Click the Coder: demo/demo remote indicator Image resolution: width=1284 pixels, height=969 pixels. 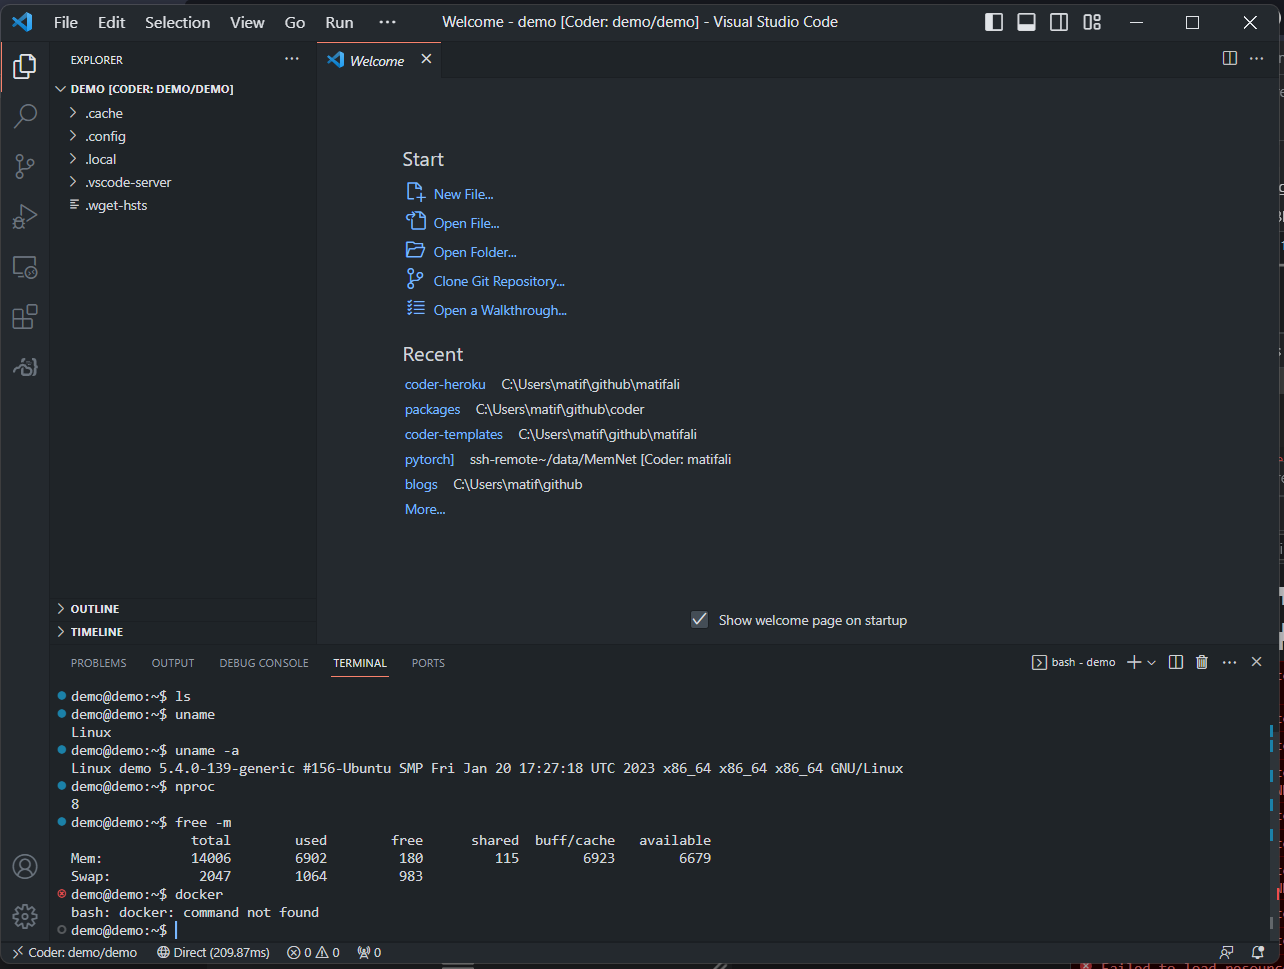74,952
